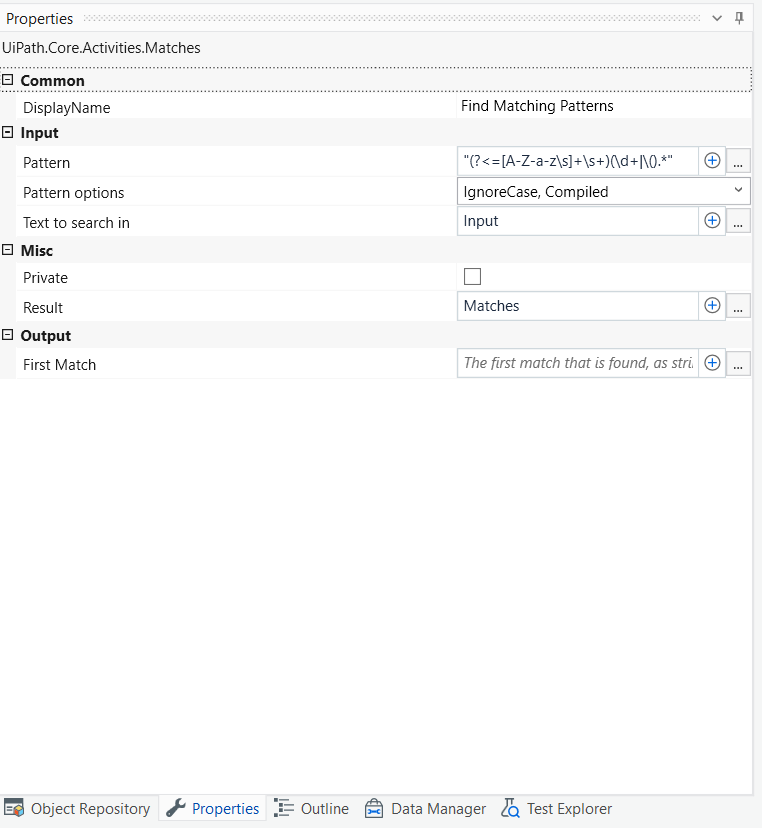Collapse the Common section
The height and width of the screenshot is (828, 762).
tap(7, 80)
